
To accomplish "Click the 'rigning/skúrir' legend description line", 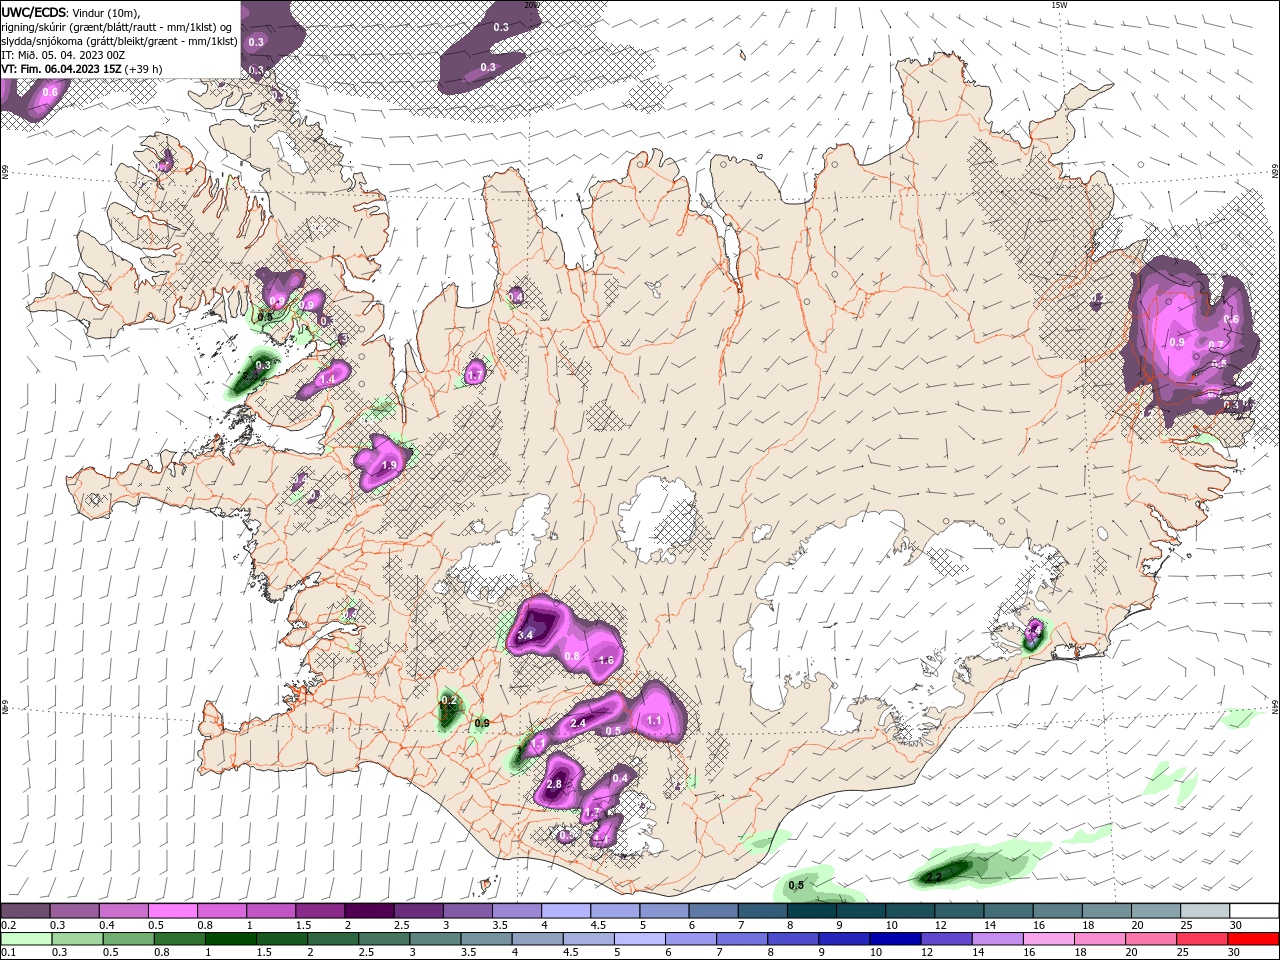I will tap(117, 27).
